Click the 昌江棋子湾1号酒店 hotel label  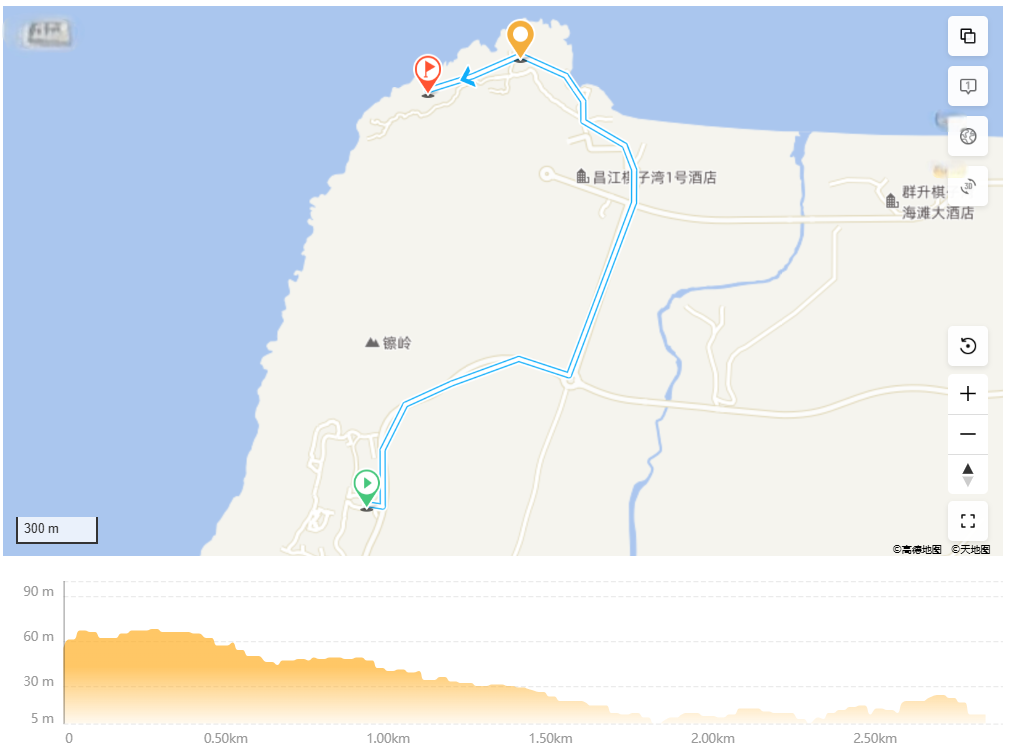647,177
